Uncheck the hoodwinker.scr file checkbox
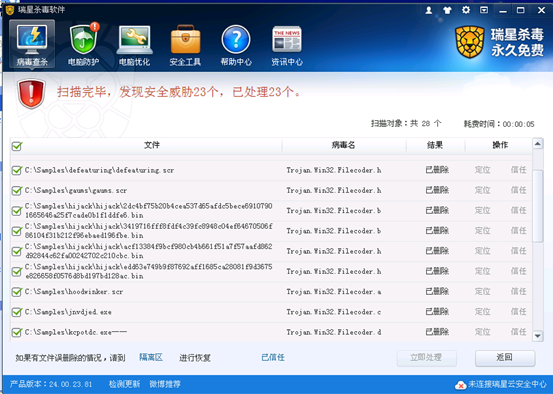553x394 pixels. 17,292
